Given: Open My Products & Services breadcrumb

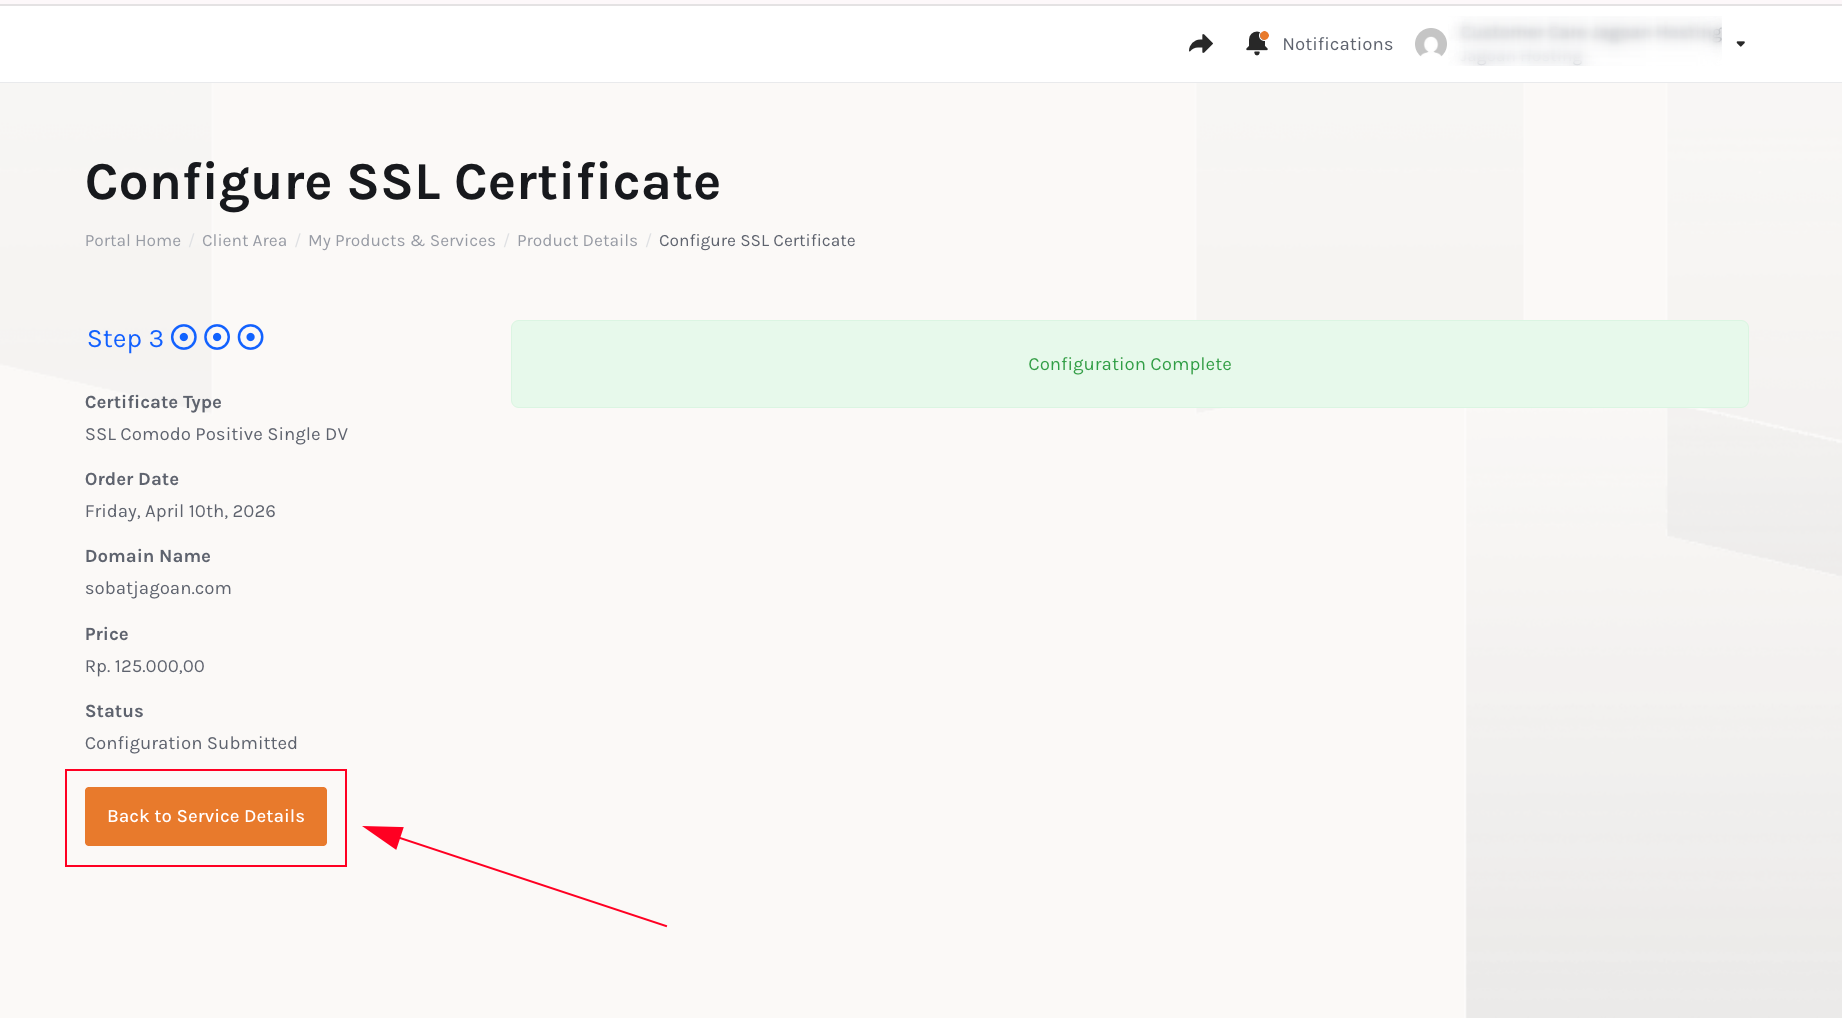Looking at the screenshot, I should pos(401,241).
